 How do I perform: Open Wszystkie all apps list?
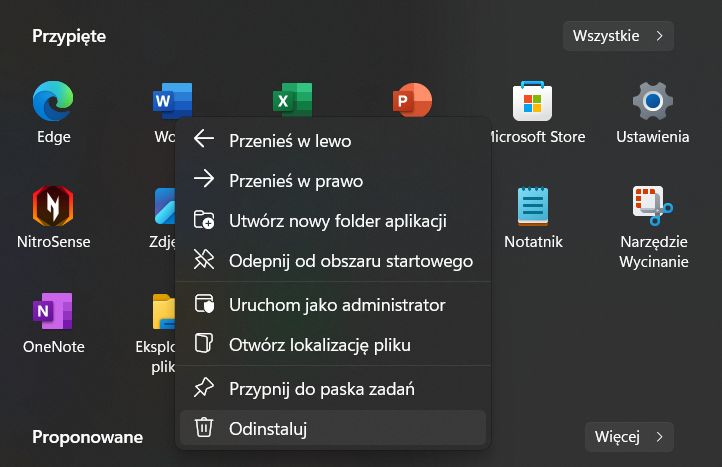618,36
